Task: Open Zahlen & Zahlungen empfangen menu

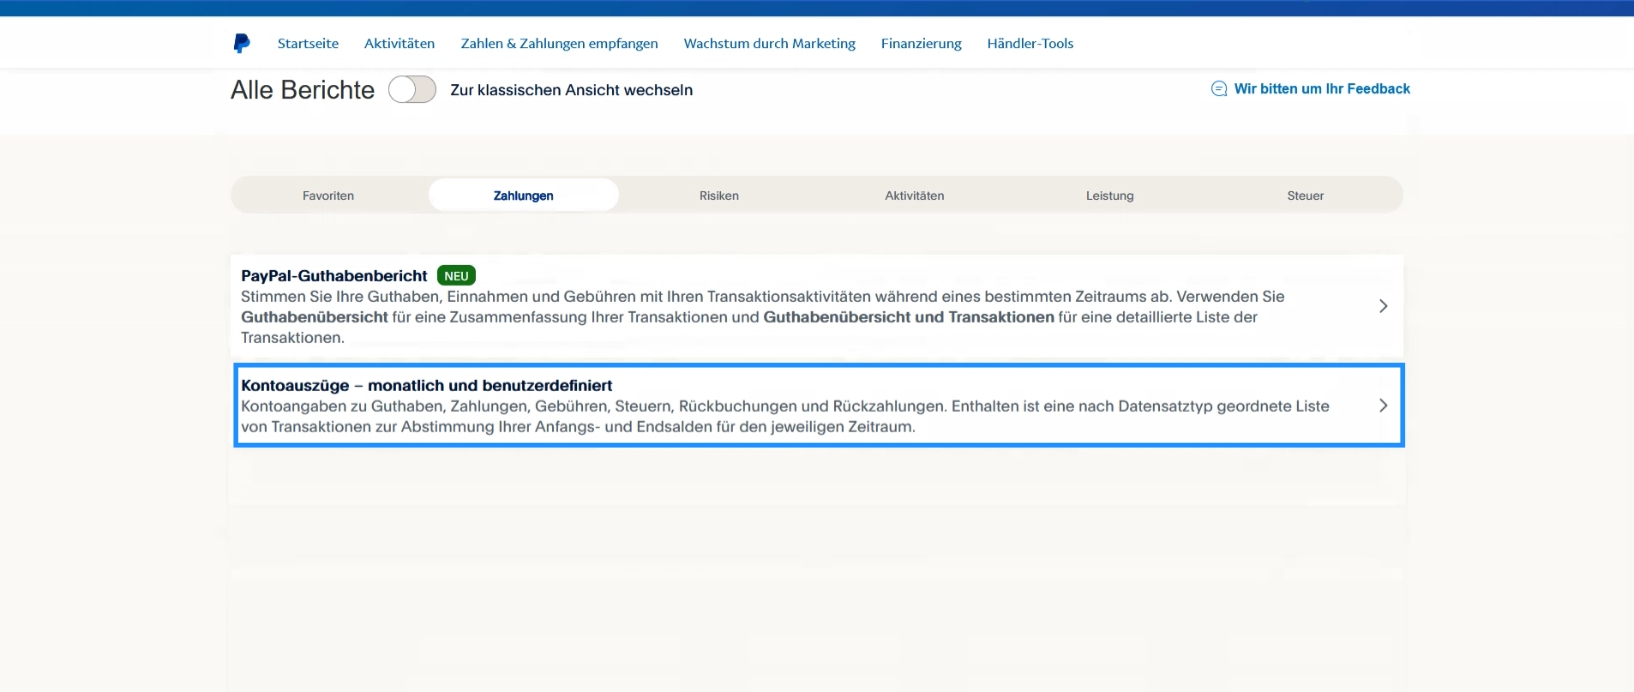Action: (x=559, y=43)
